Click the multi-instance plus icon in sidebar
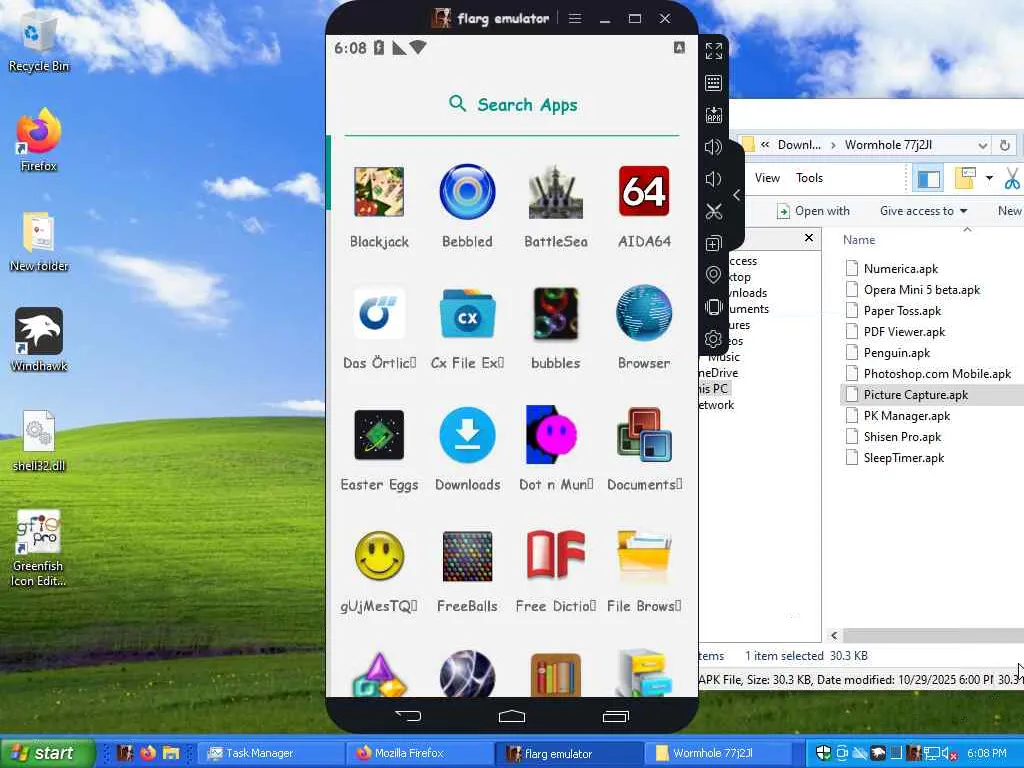 [x=714, y=244]
